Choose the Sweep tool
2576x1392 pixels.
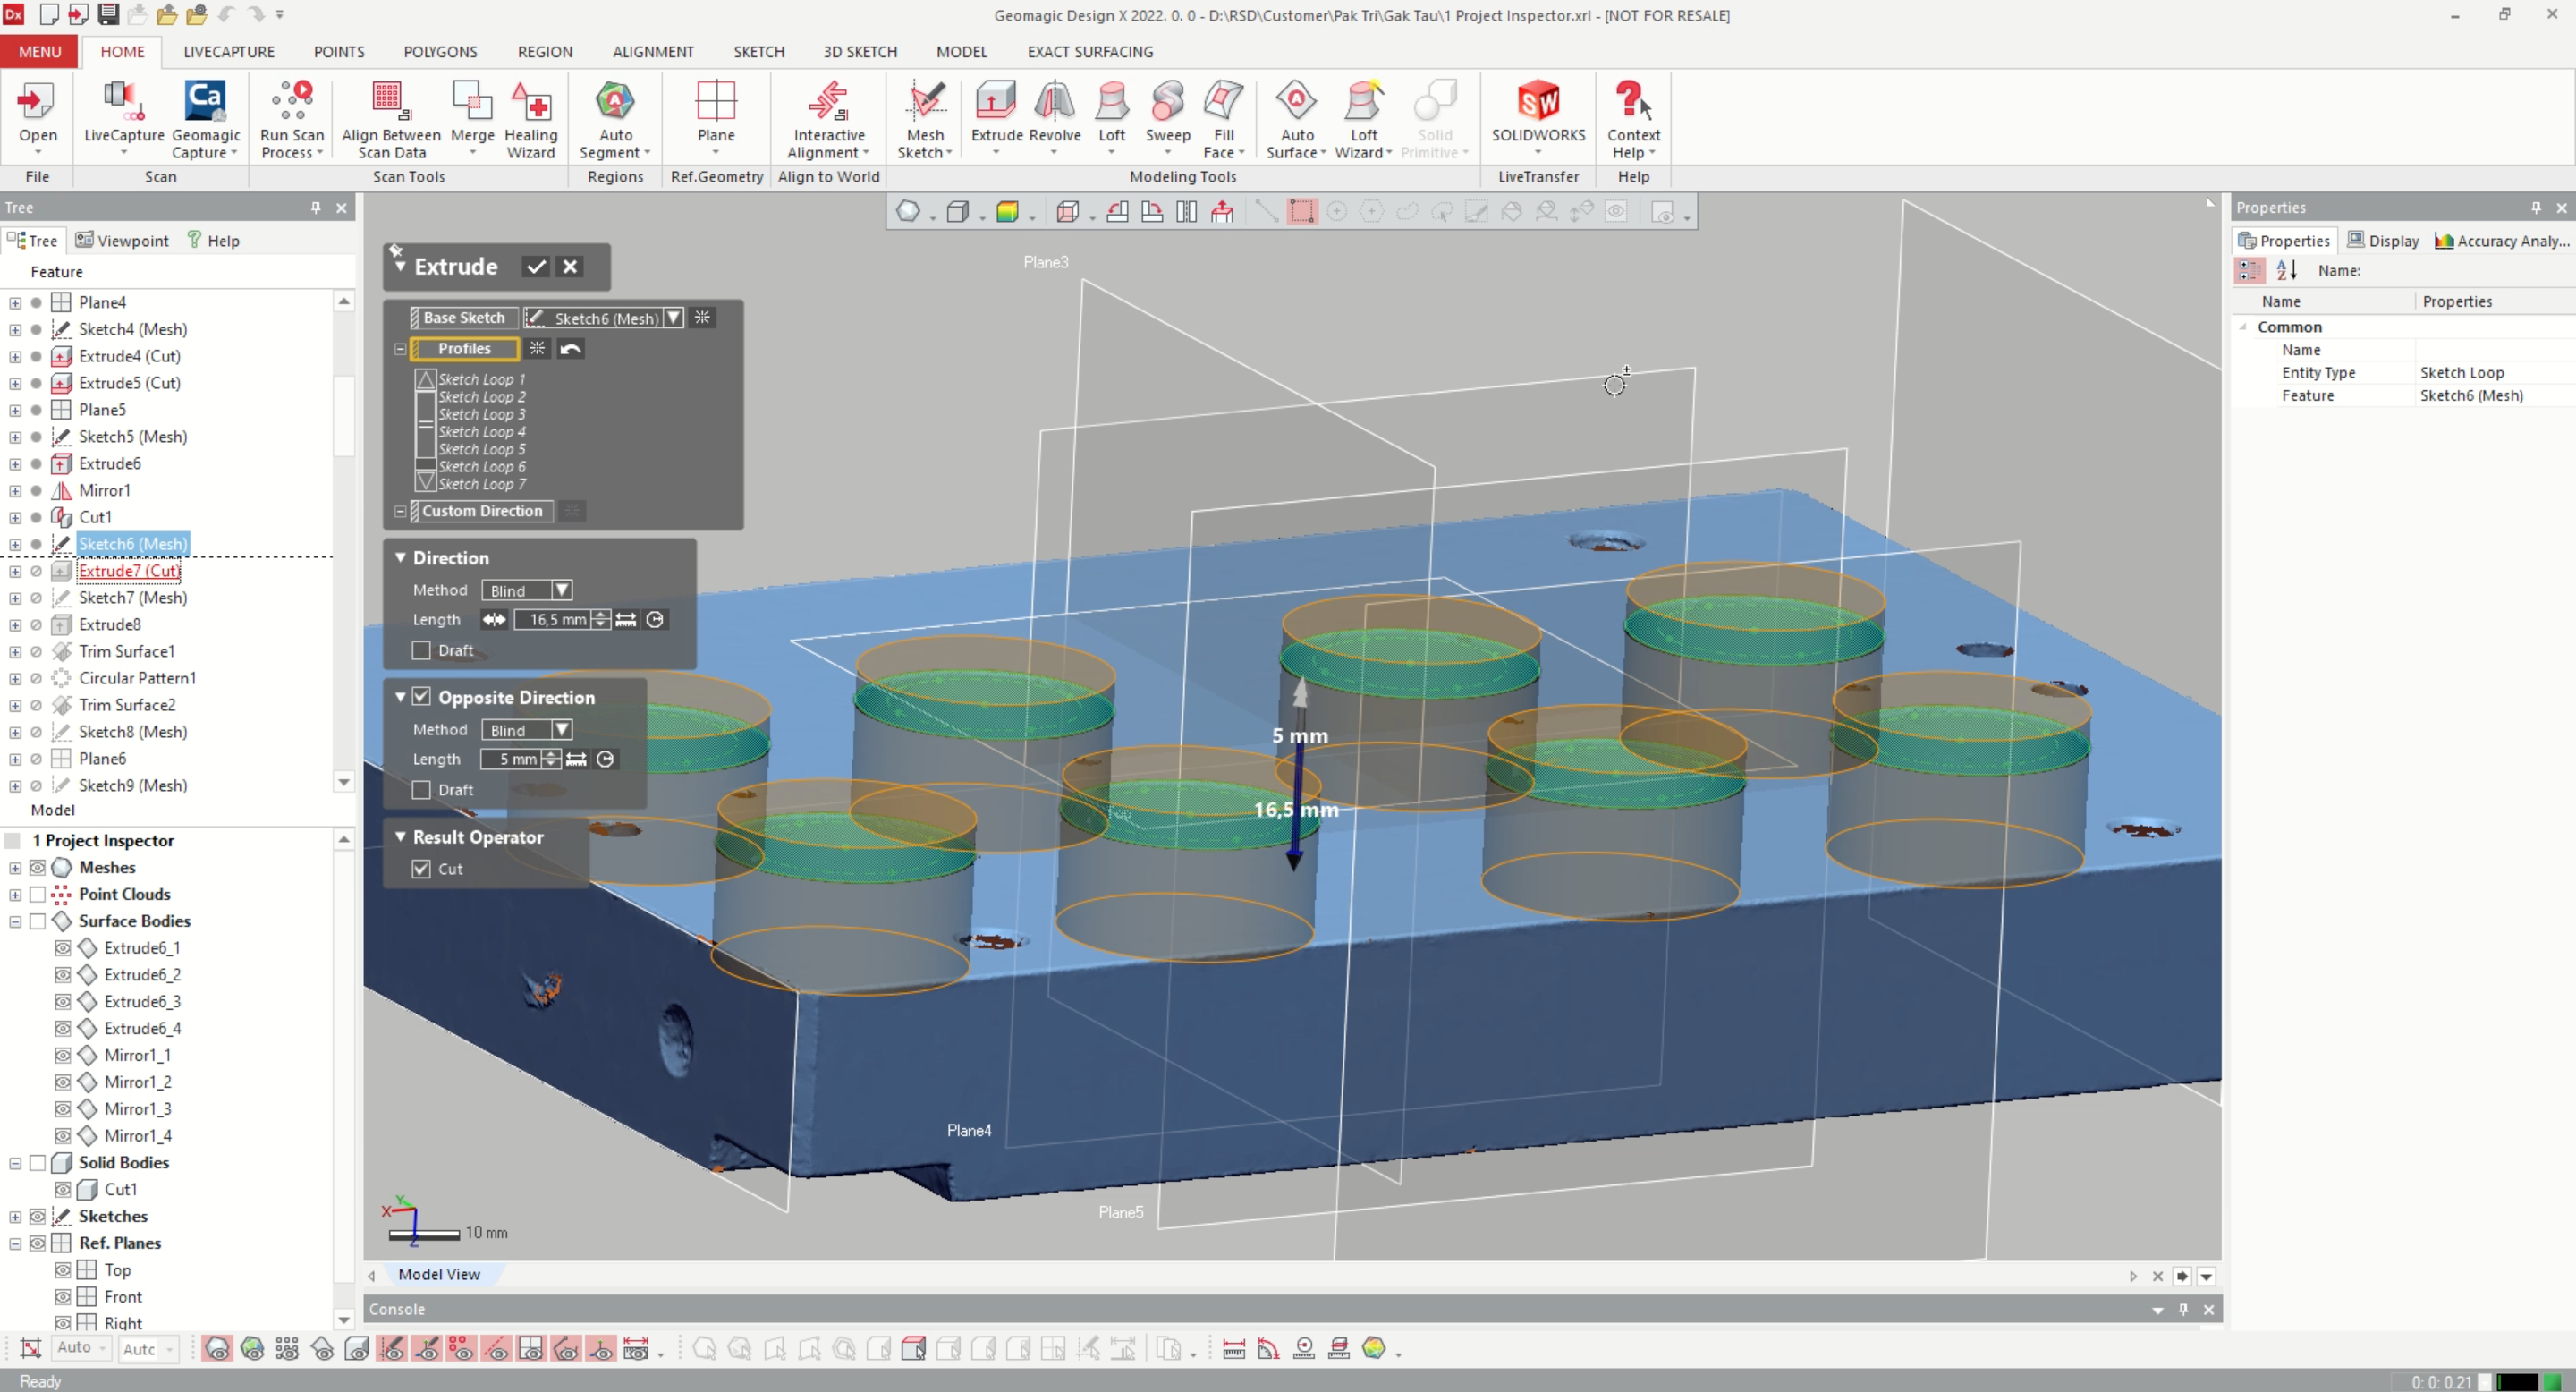point(1167,118)
